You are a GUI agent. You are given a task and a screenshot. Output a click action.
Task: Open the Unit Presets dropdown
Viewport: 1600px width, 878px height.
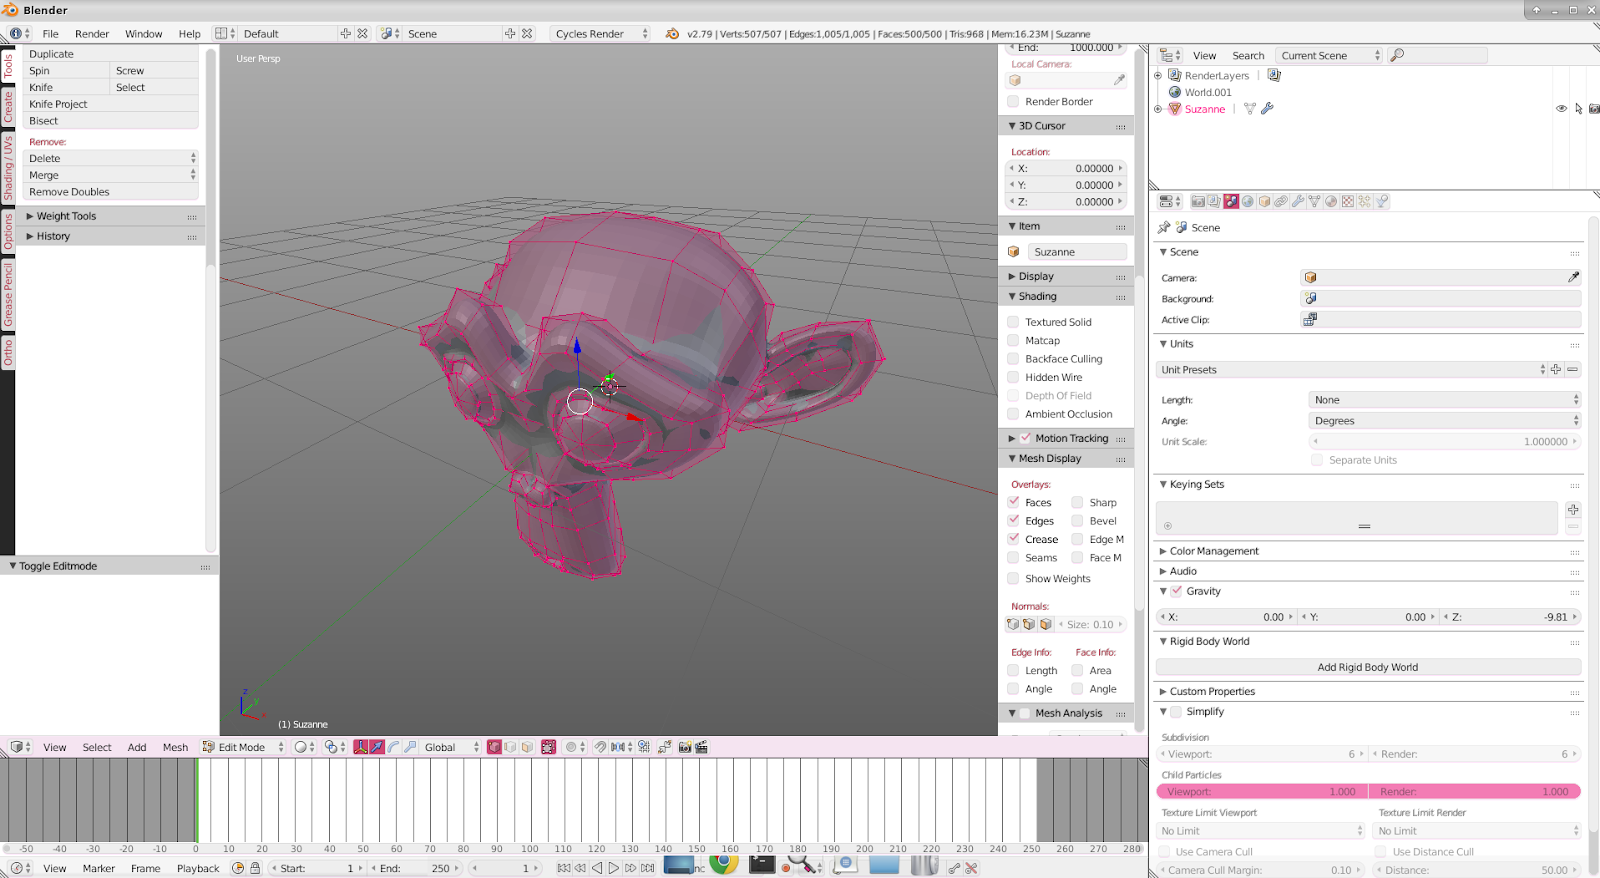1351,370
